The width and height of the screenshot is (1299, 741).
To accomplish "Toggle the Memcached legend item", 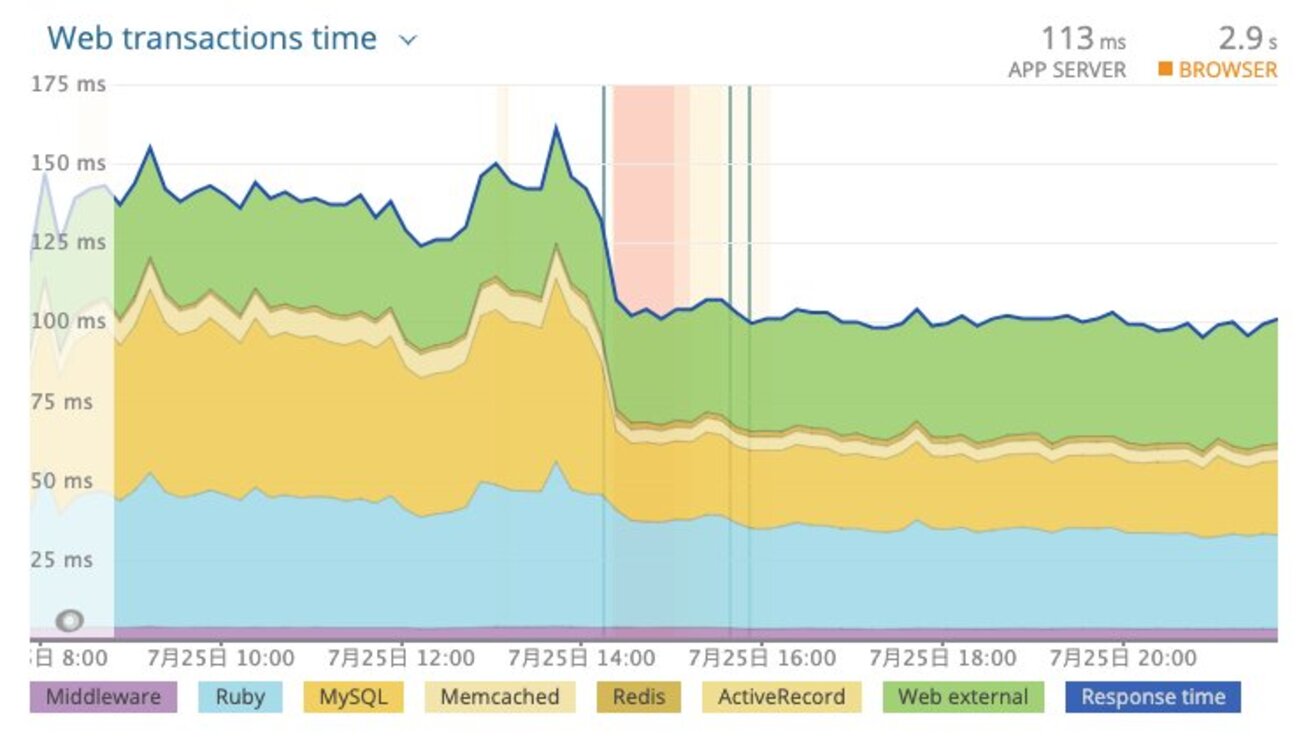I will point(498,697).
